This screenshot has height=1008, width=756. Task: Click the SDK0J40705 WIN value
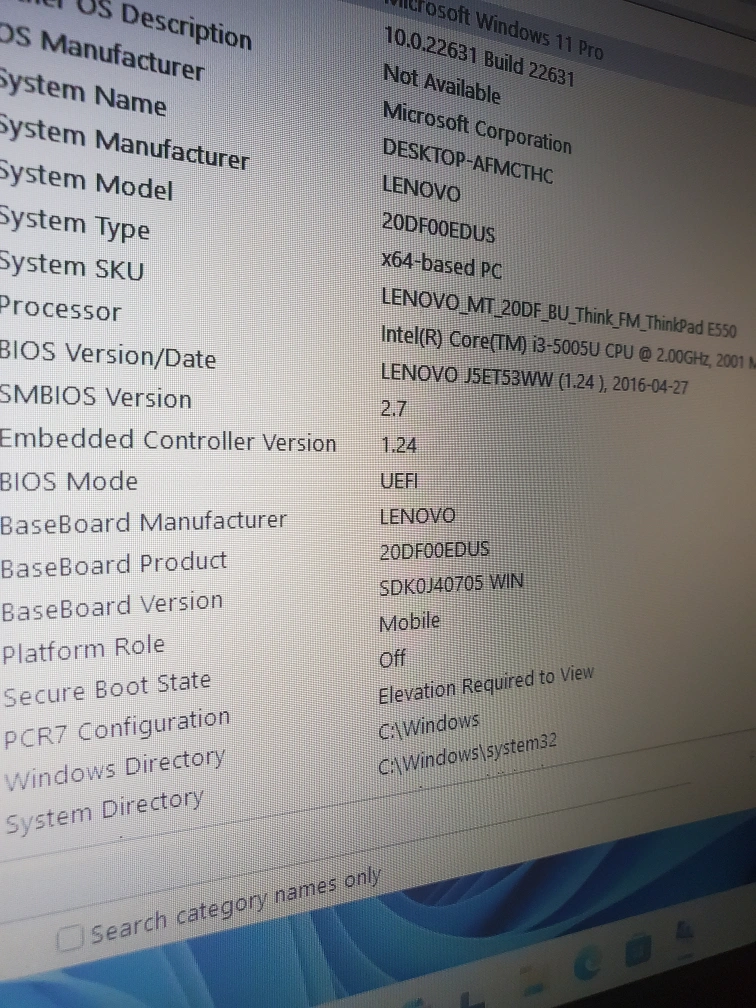pos(451,584)
